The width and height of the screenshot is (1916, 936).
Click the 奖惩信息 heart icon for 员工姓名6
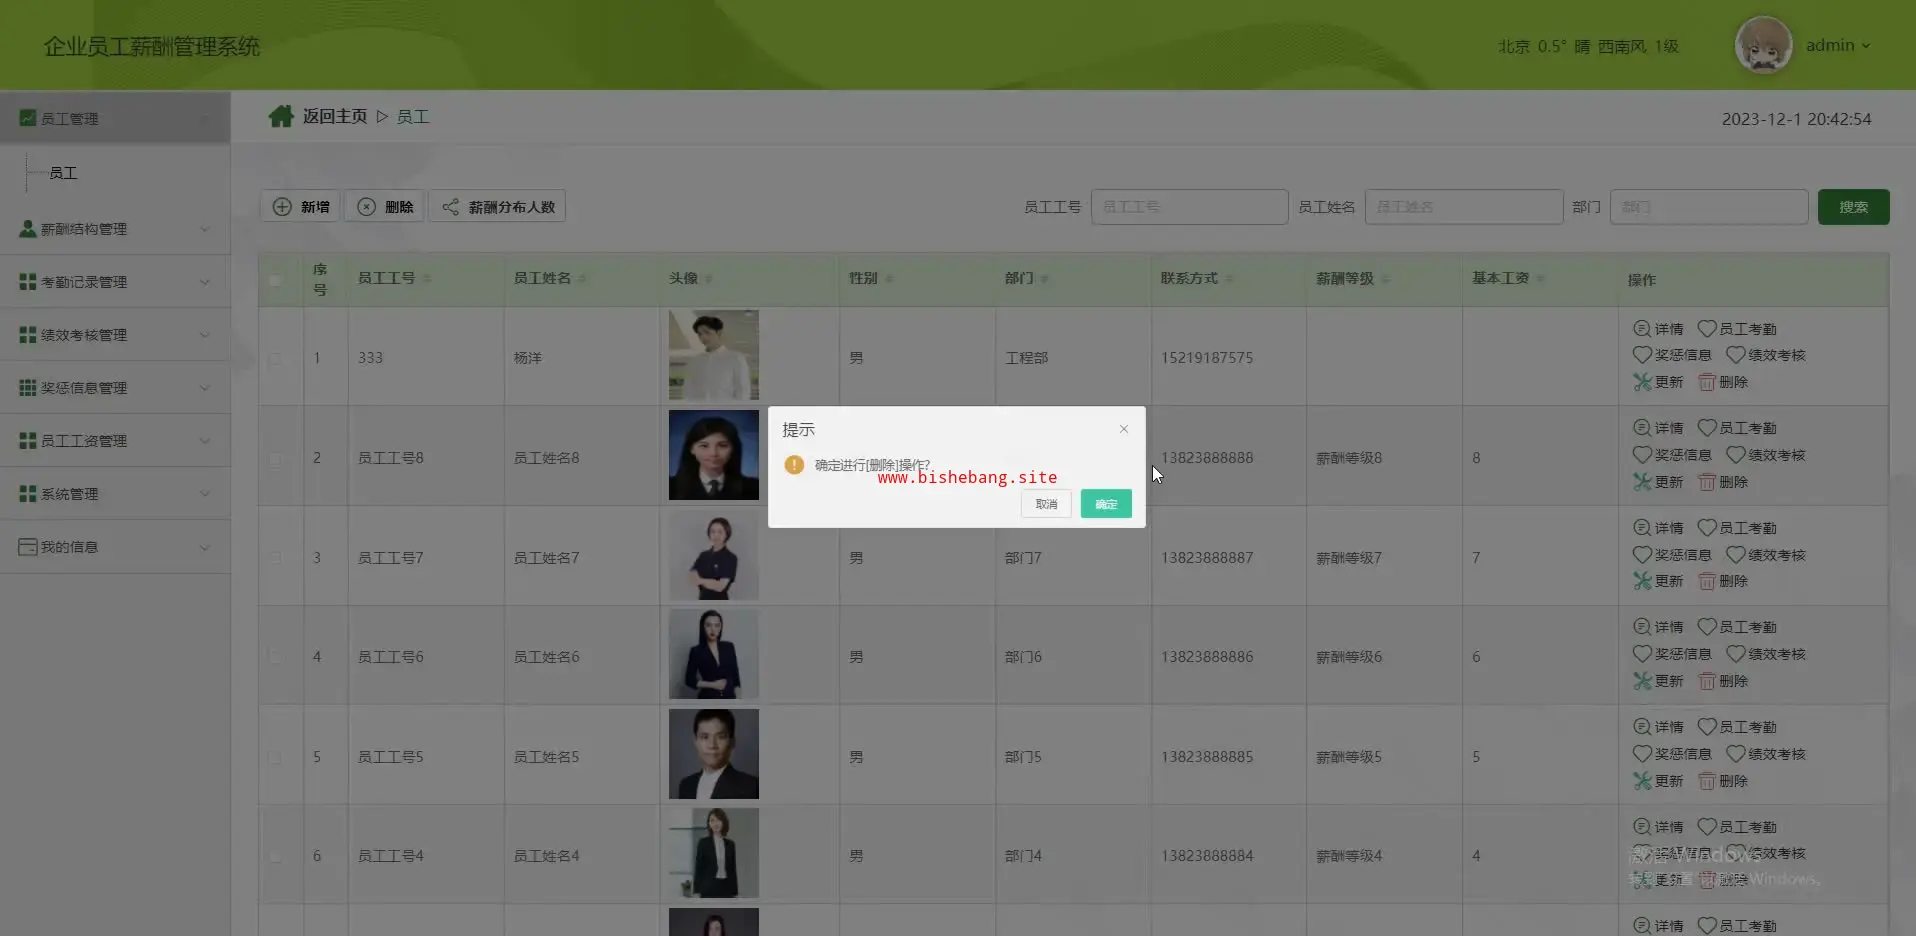[x=1642, y=653]
